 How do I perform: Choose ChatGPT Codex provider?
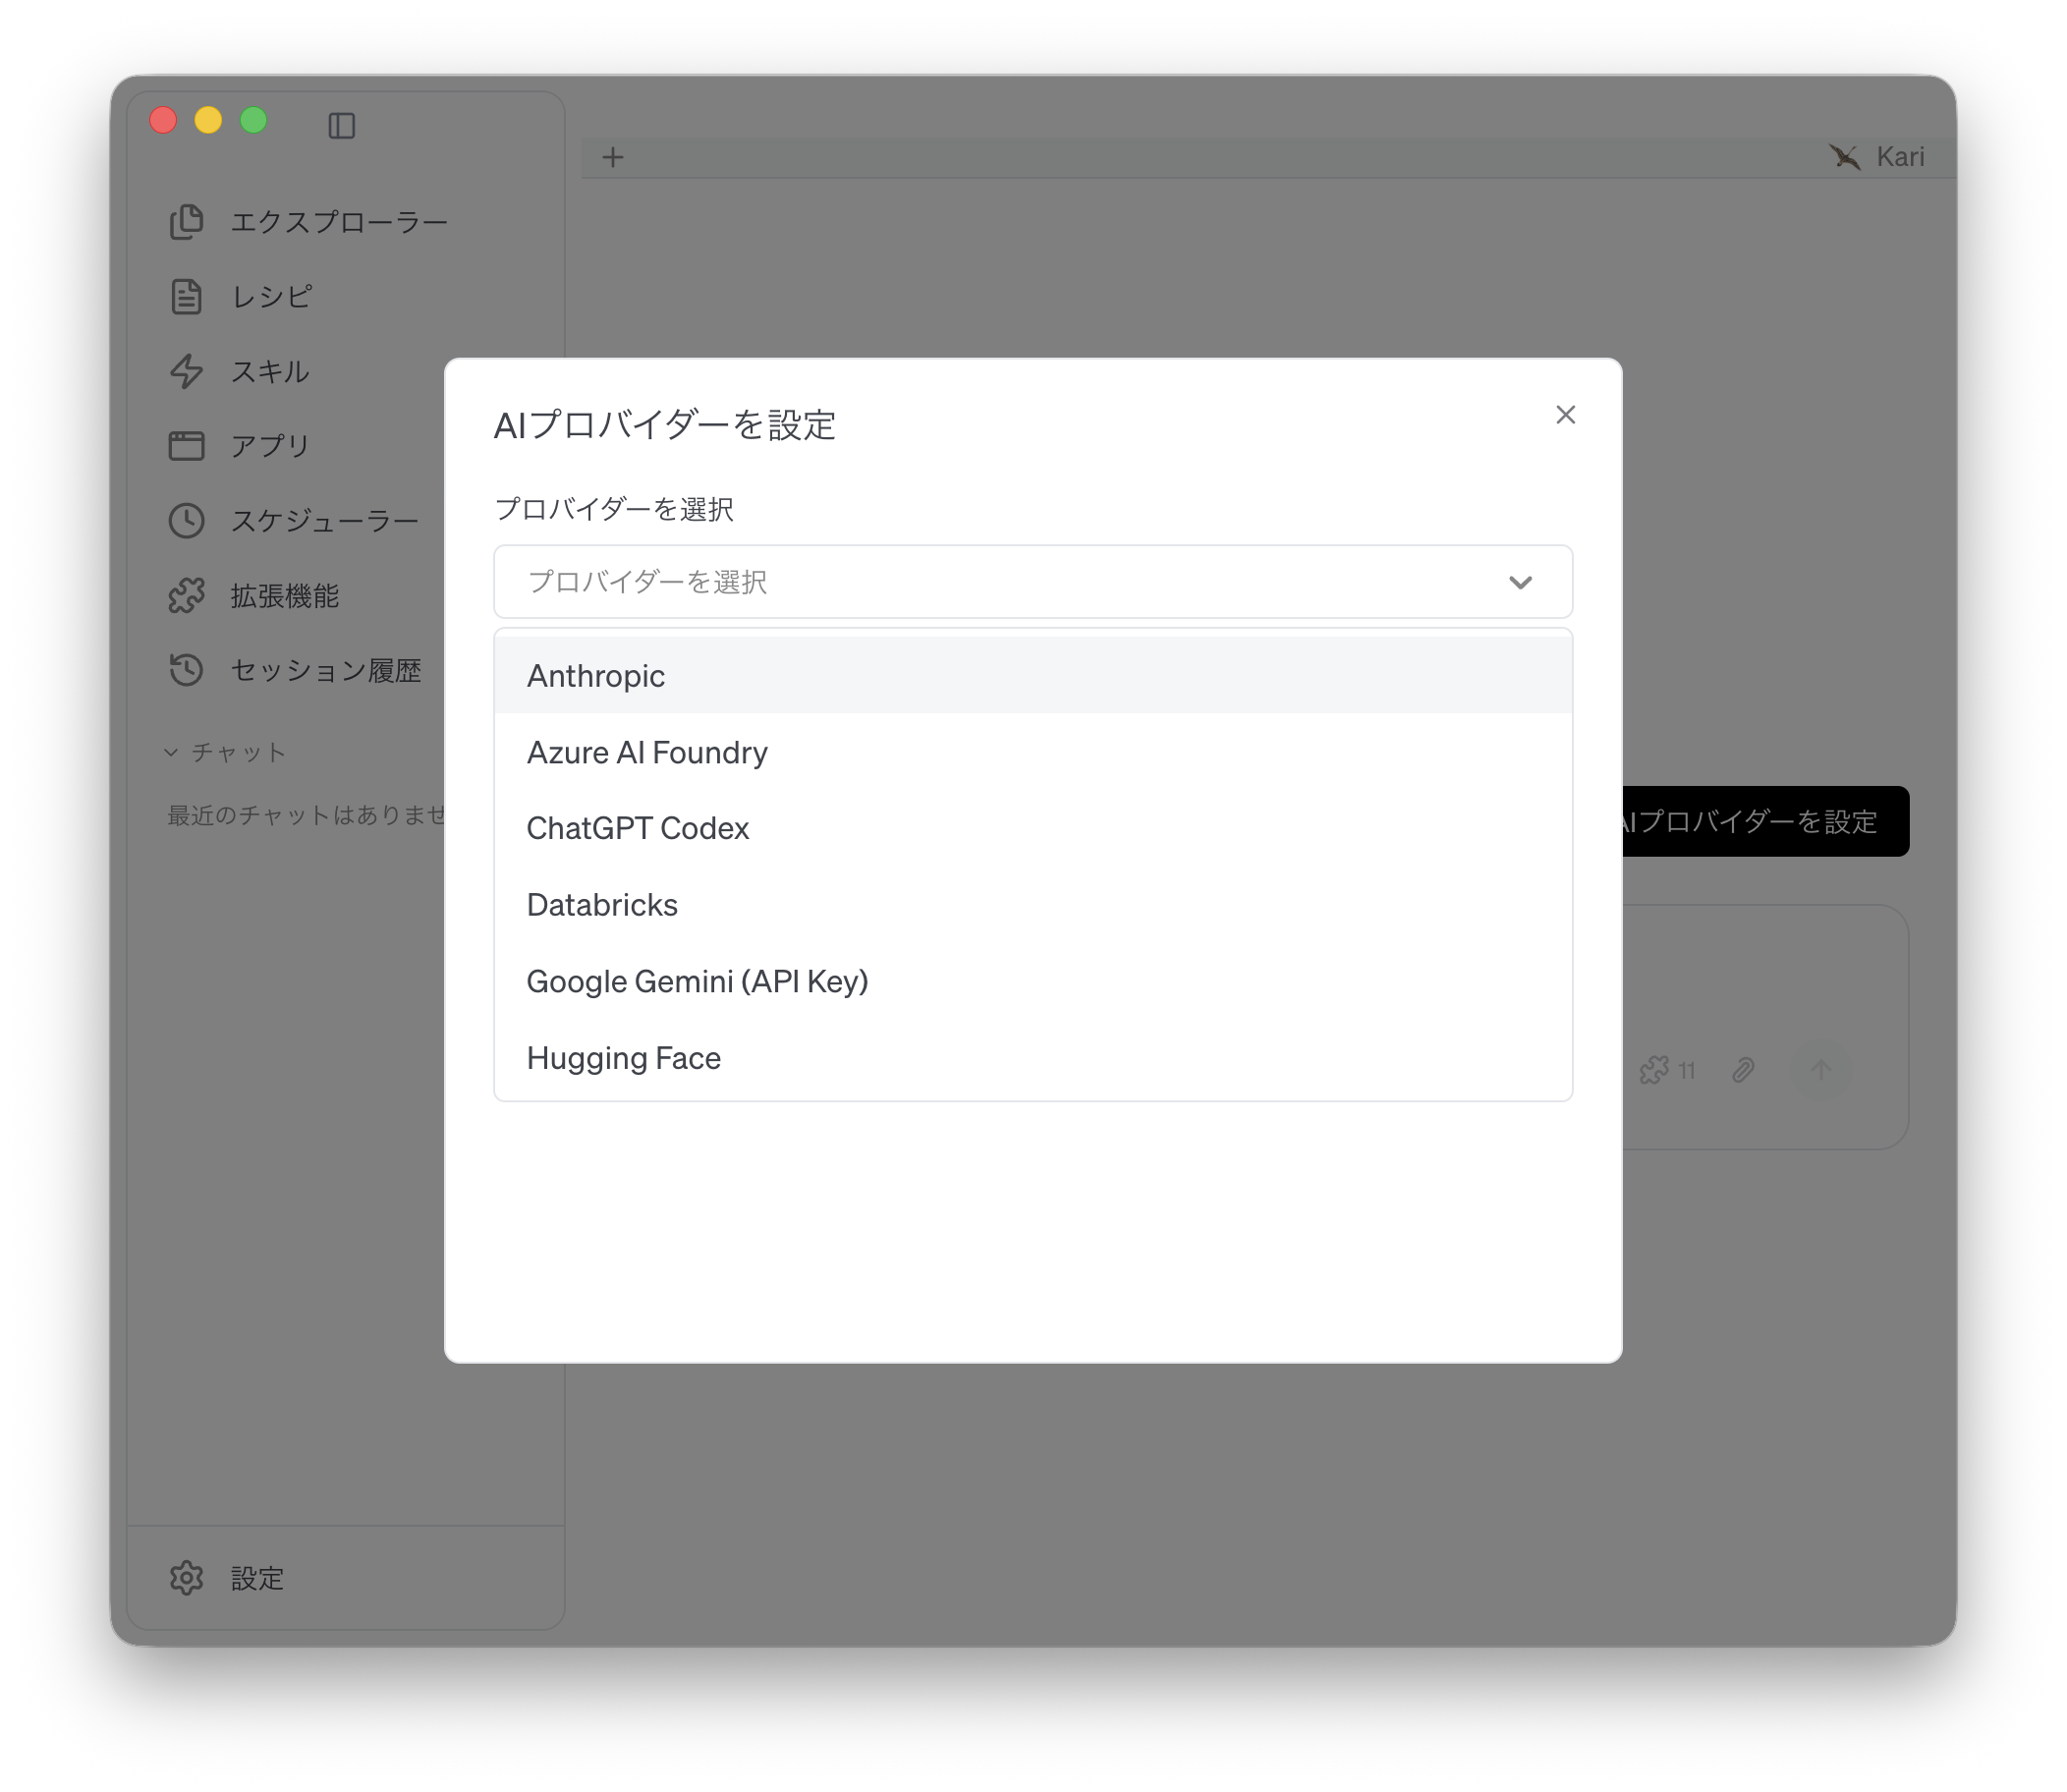tap(1033, 828)
